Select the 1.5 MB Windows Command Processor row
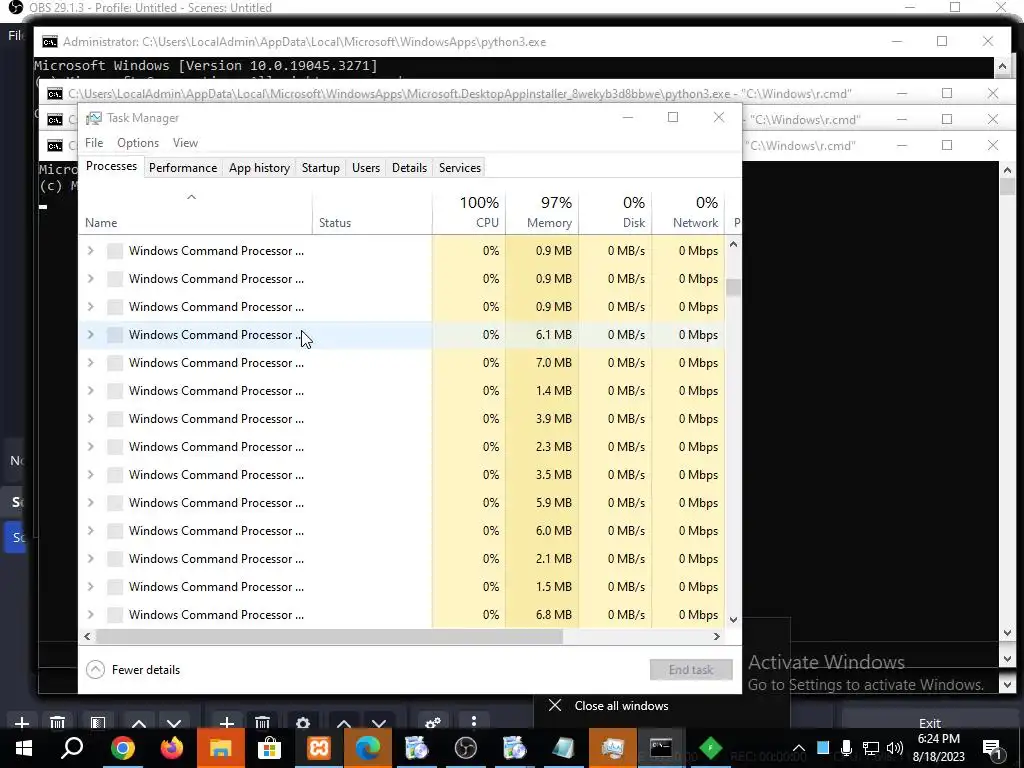This screenshot has height=768, width=1024. pyautogui.click(x=402, y=586)
